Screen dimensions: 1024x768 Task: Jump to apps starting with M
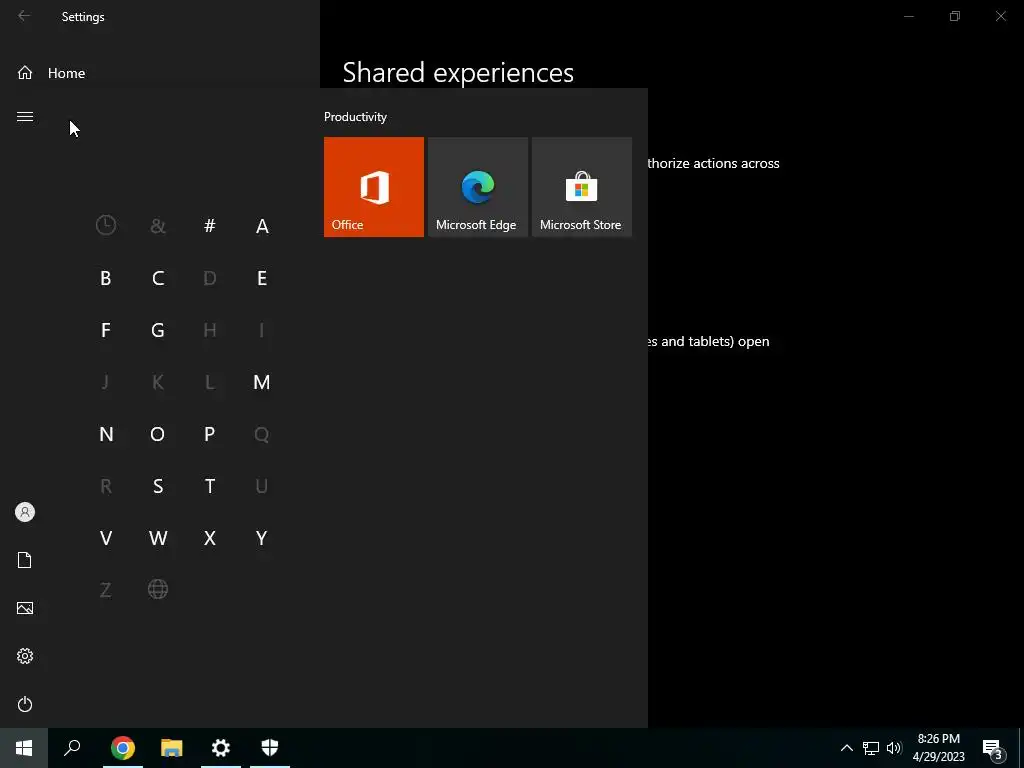tap(262, 382)
